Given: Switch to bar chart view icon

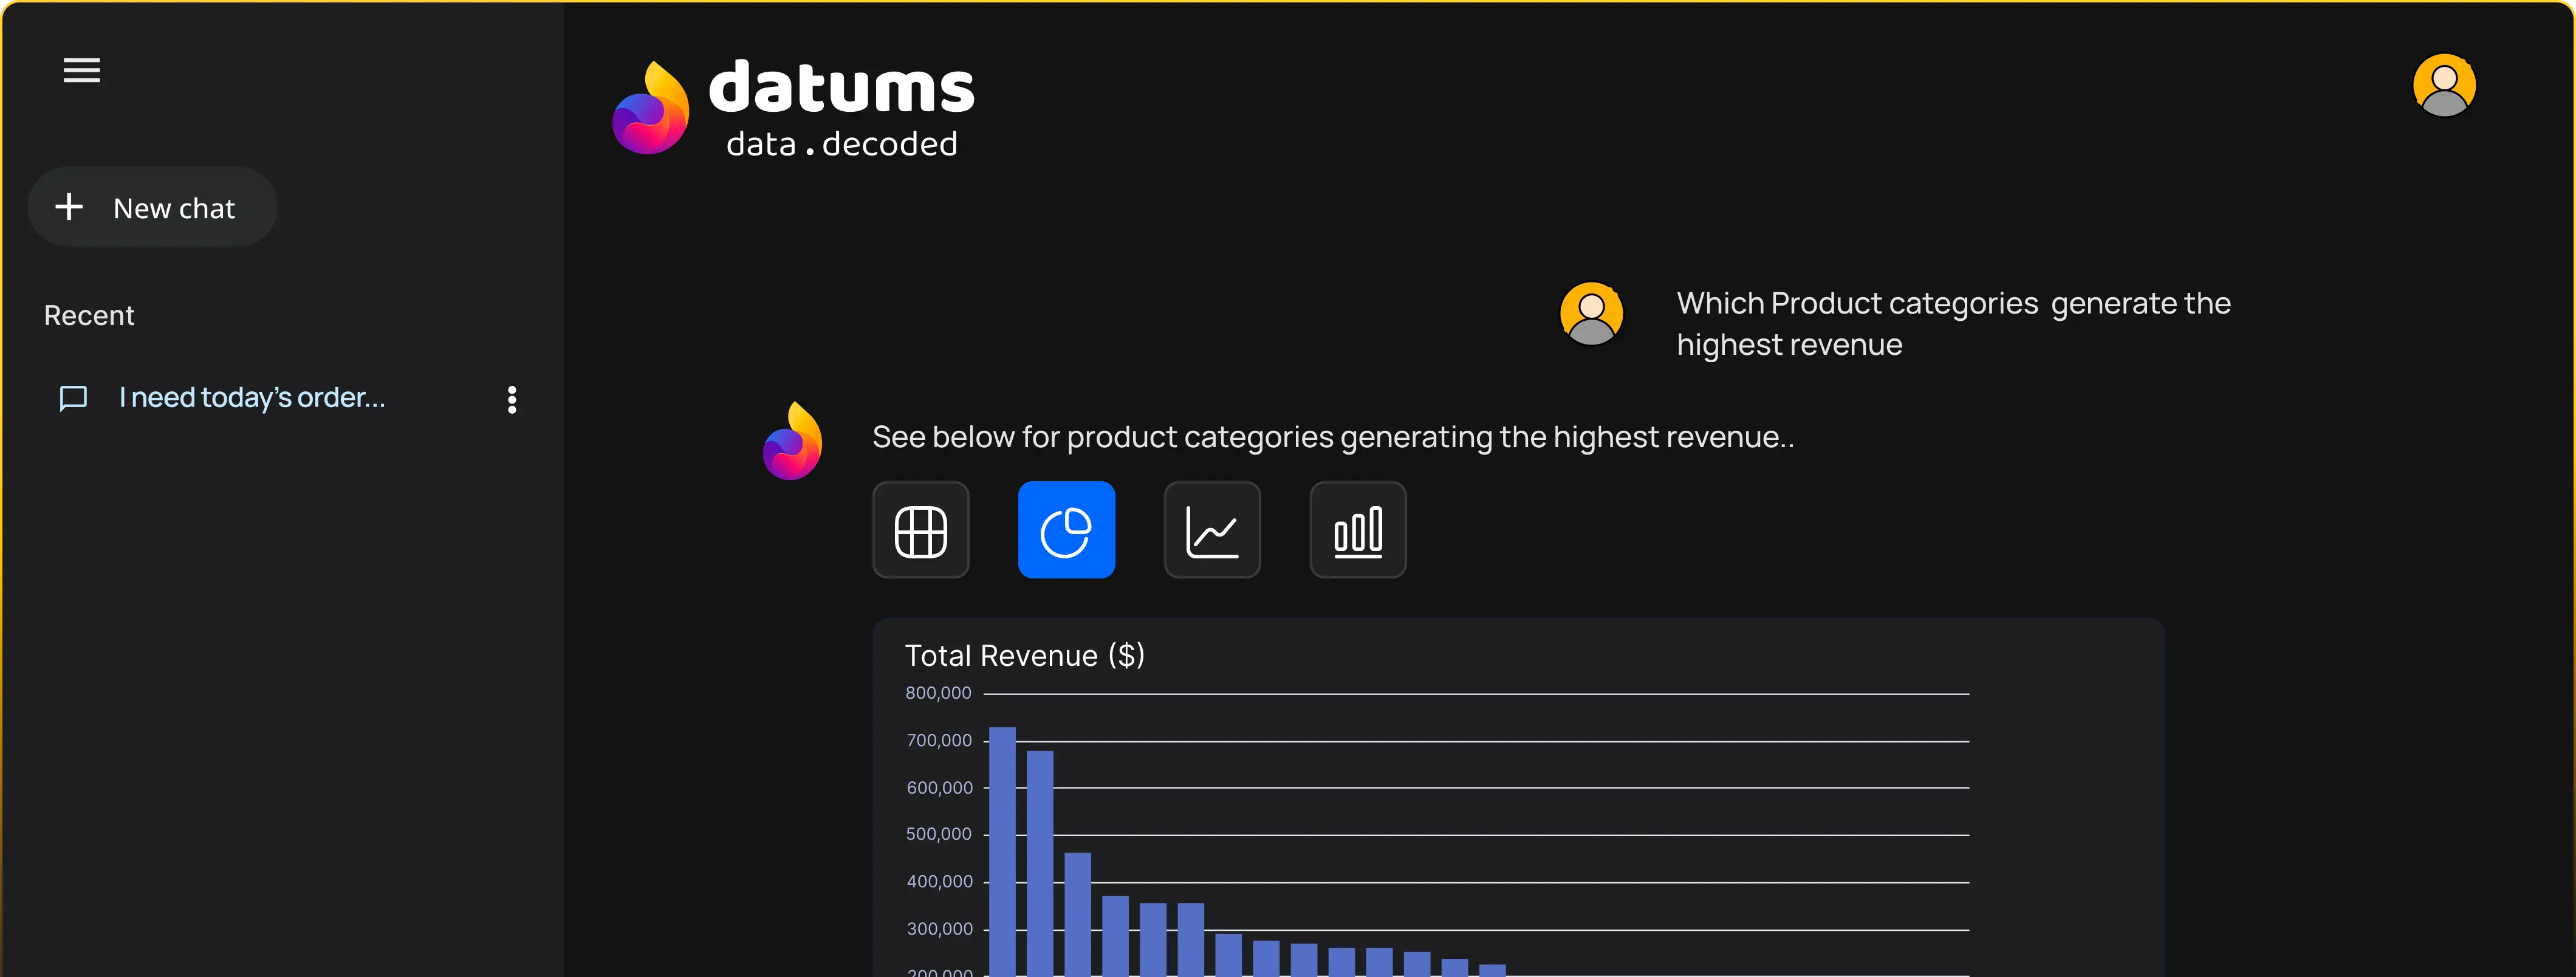Looking at the screenshot, I should coord(1358,530).
